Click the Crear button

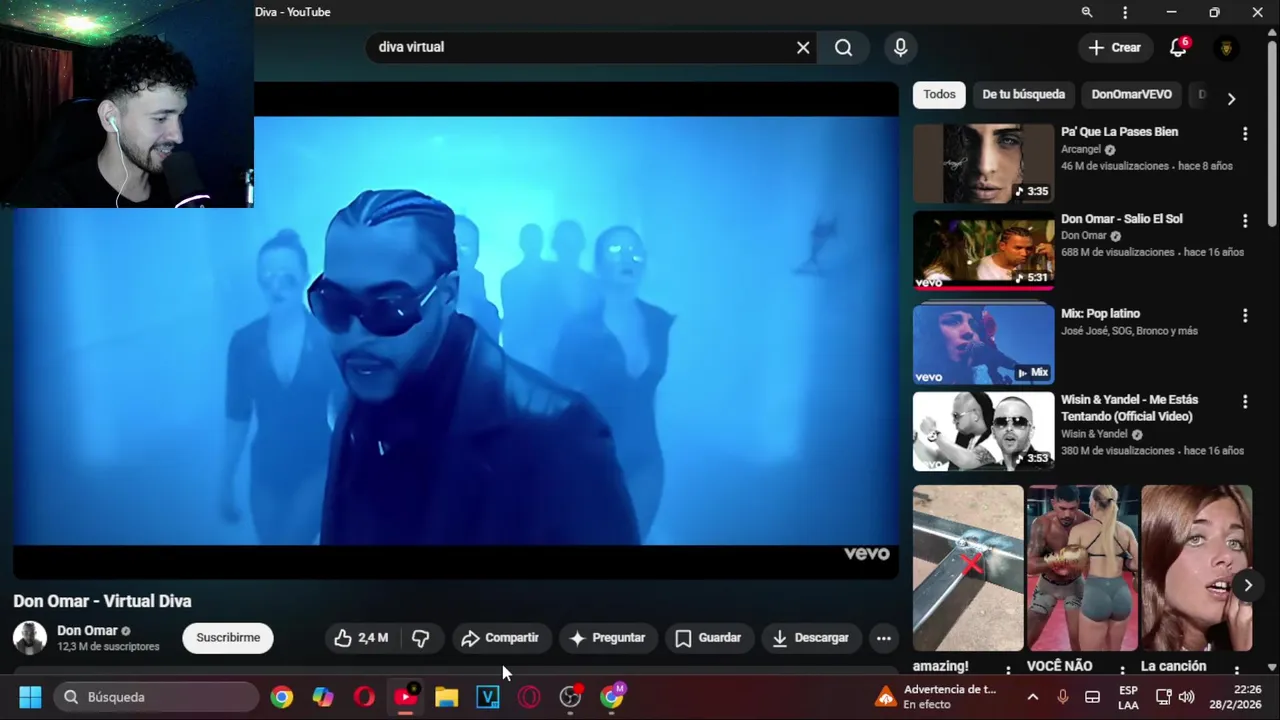[x=1114, y=47]
